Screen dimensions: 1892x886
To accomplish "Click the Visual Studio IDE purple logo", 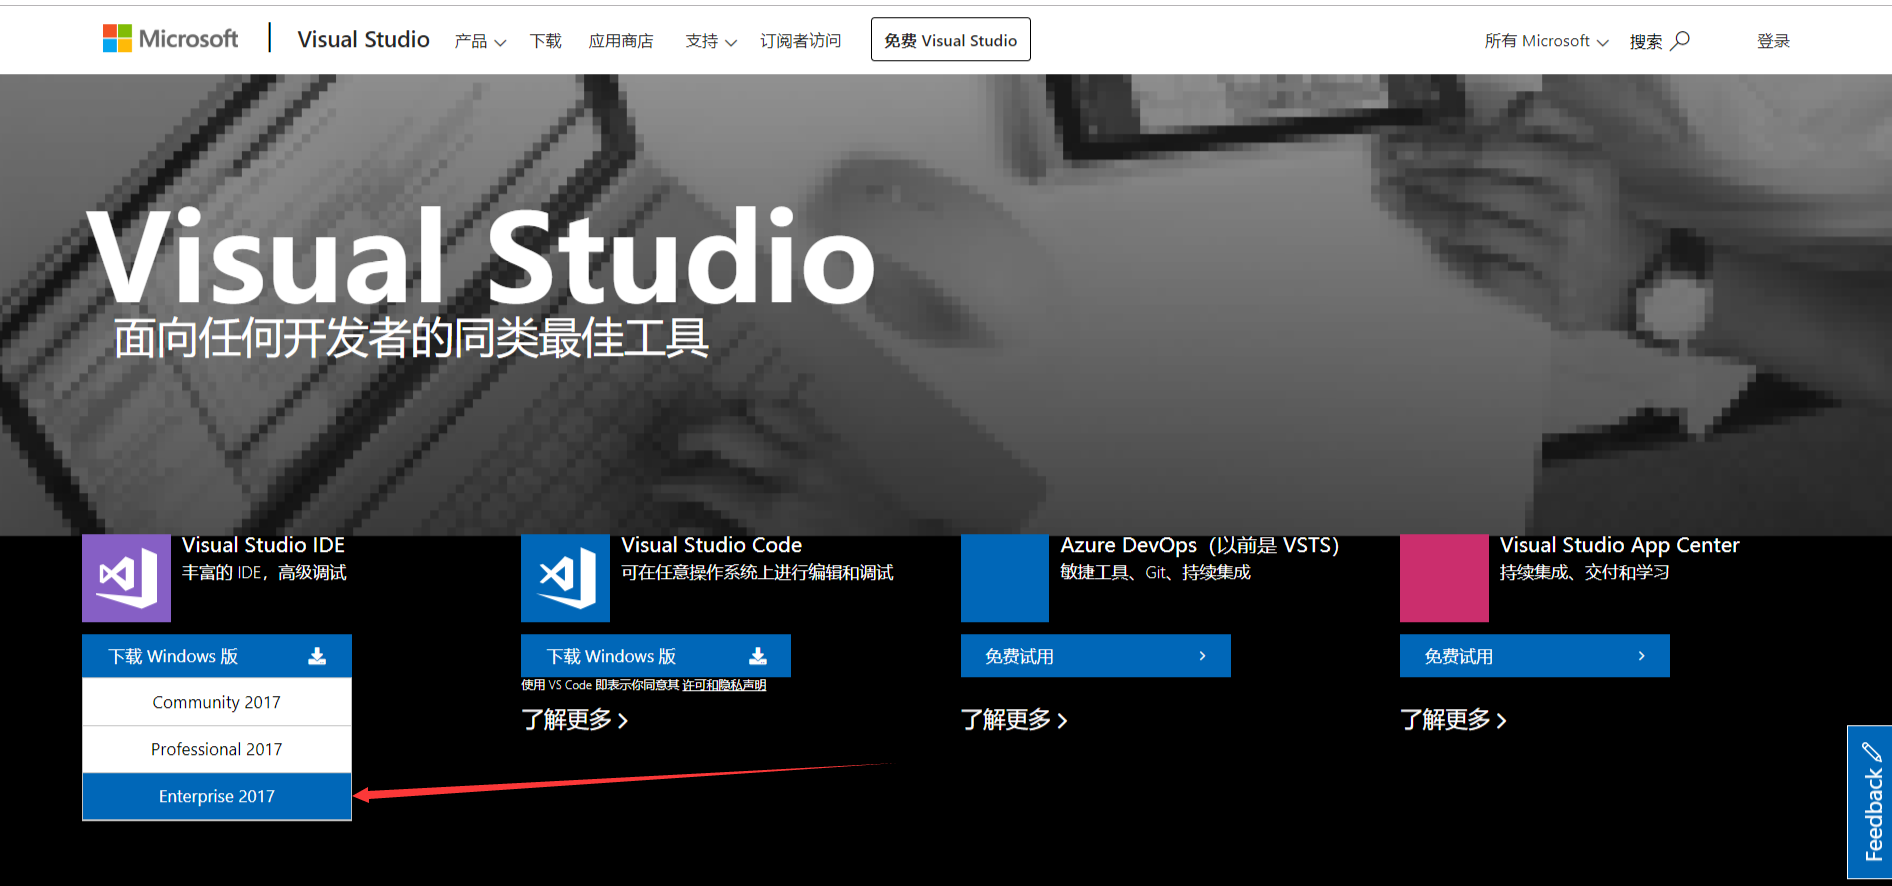I will click(x=126, y=578).
